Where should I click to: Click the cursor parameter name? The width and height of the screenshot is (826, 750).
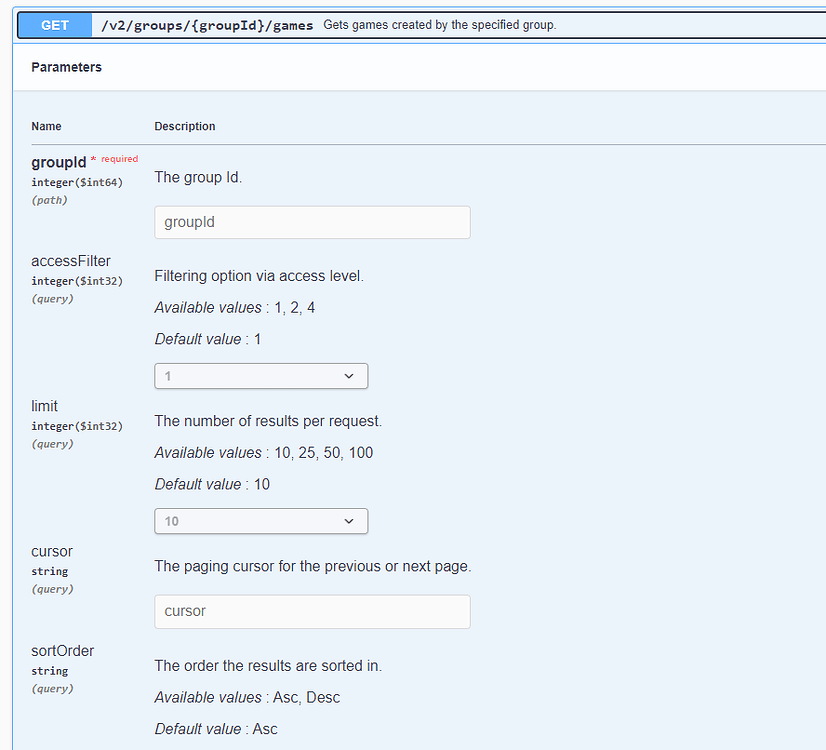(52, 551)
